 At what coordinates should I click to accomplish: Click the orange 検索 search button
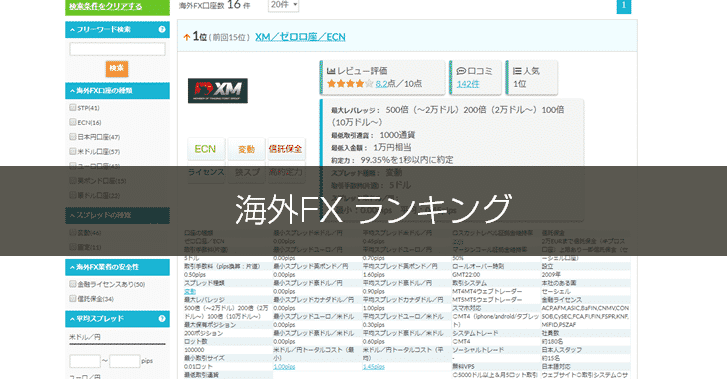[x=117, y=68]
